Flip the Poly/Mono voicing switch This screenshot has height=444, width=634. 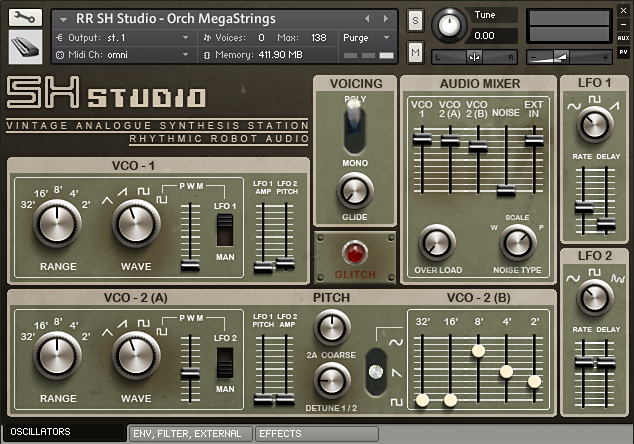tap(355, 127)
